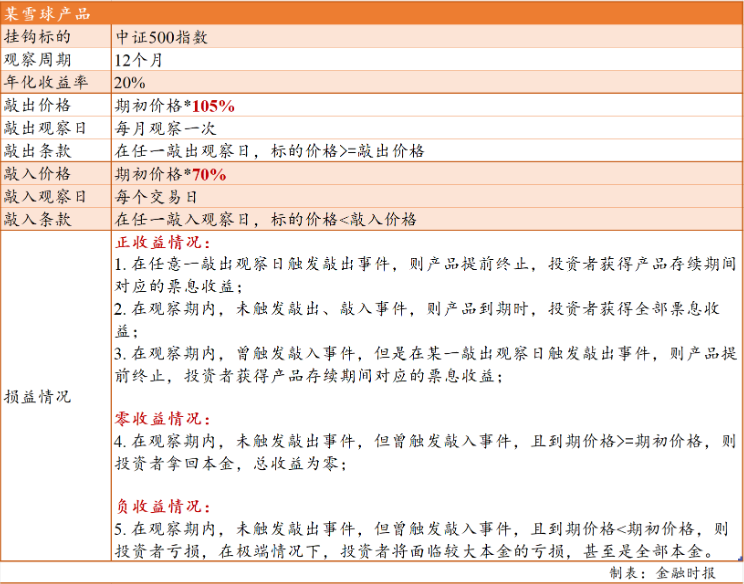Click the value 期初价格*70%
This screenshot has height=584, width=744.
(170, 174)
